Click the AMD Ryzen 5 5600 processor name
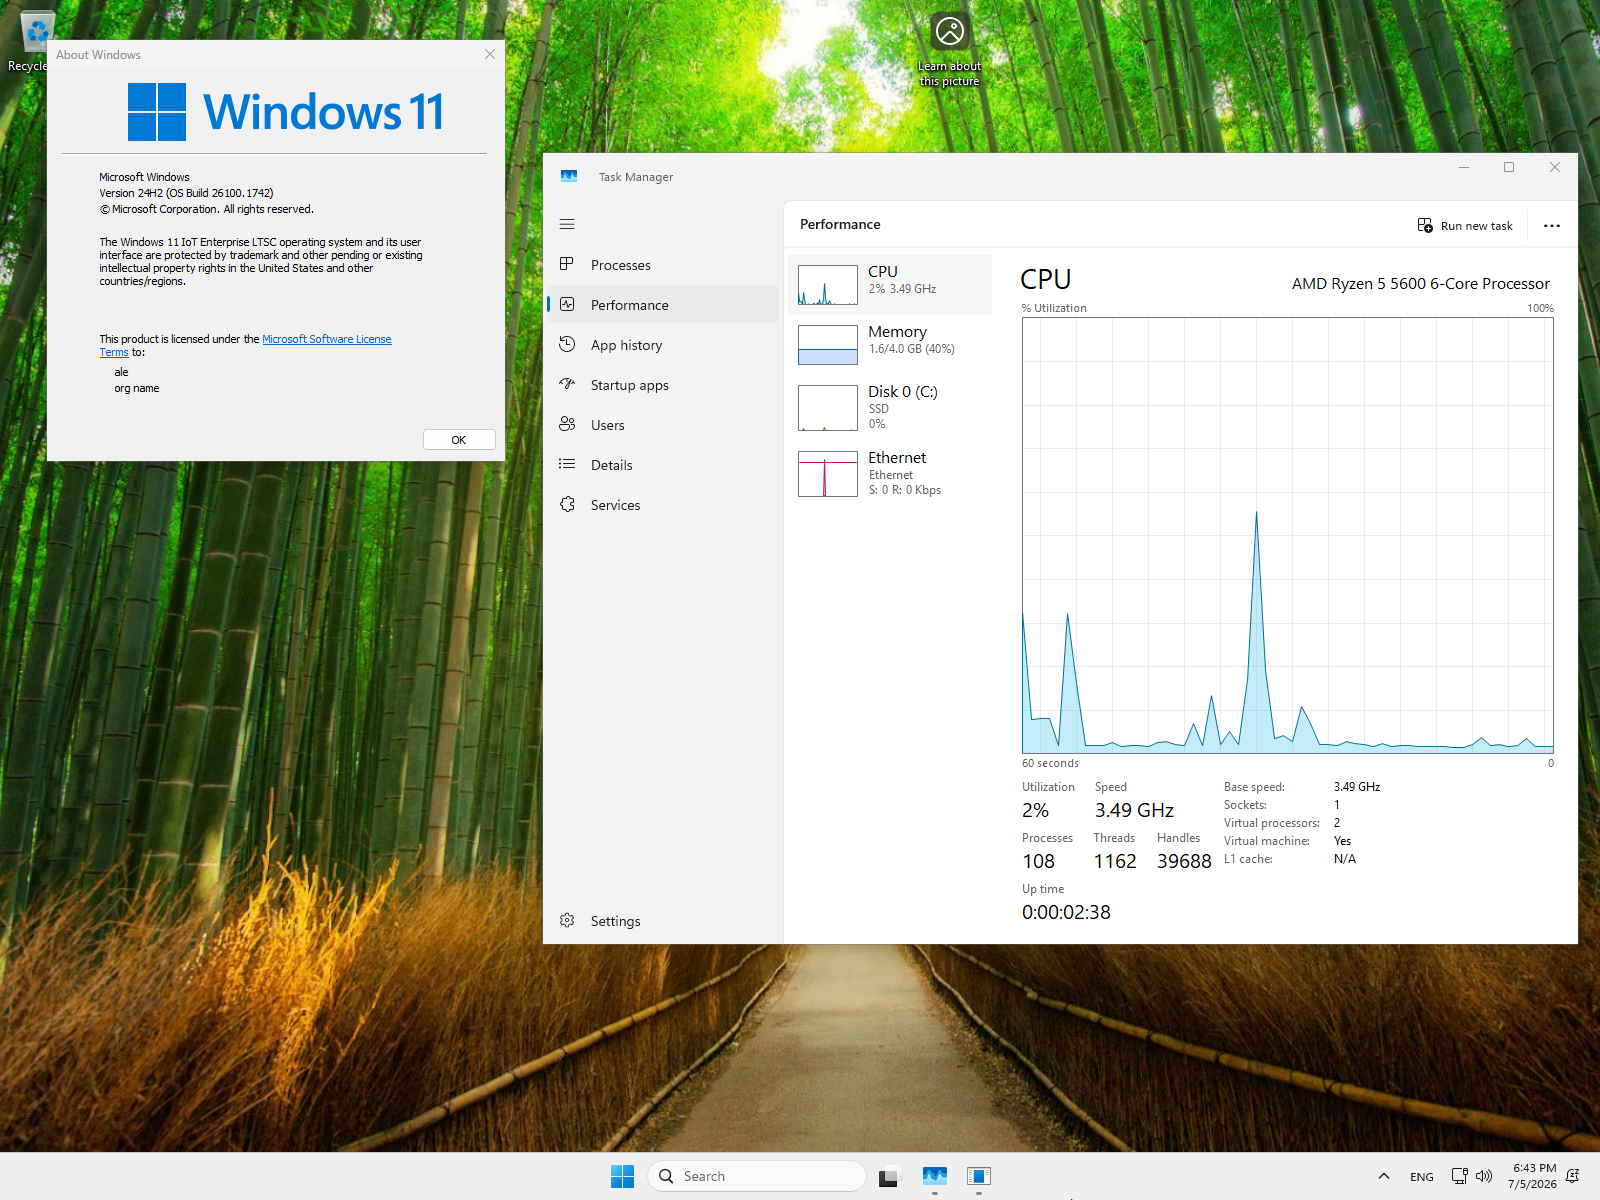The image size is (1600, 1200). [x=1421, y=284]
